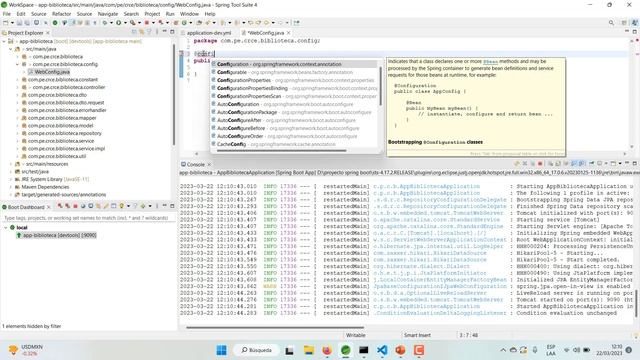Click the red Stop square in the Boot Dashboard toolbar
The image size is (640, 360).
click(x=75, y=206)
